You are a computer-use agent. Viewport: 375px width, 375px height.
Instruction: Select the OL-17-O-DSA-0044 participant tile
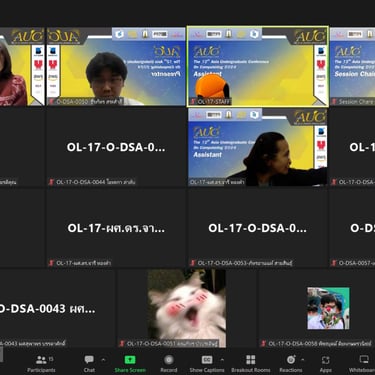(116, 147)
